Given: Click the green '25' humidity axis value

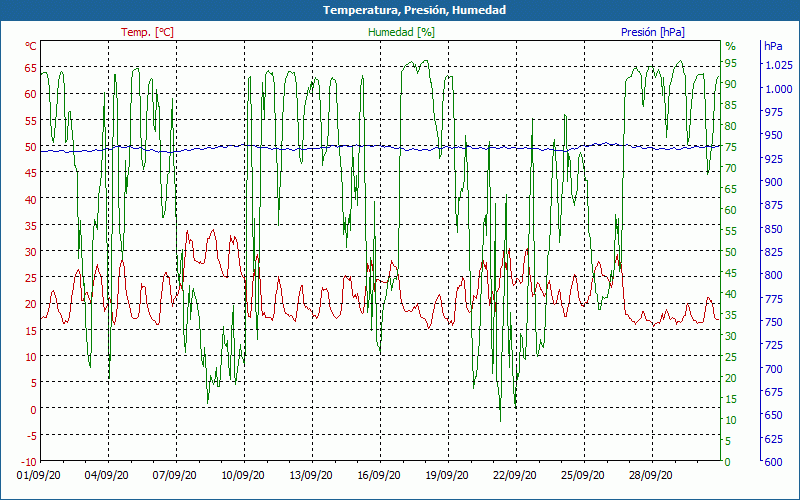Looking at the screenshot, I should point(731,357).
